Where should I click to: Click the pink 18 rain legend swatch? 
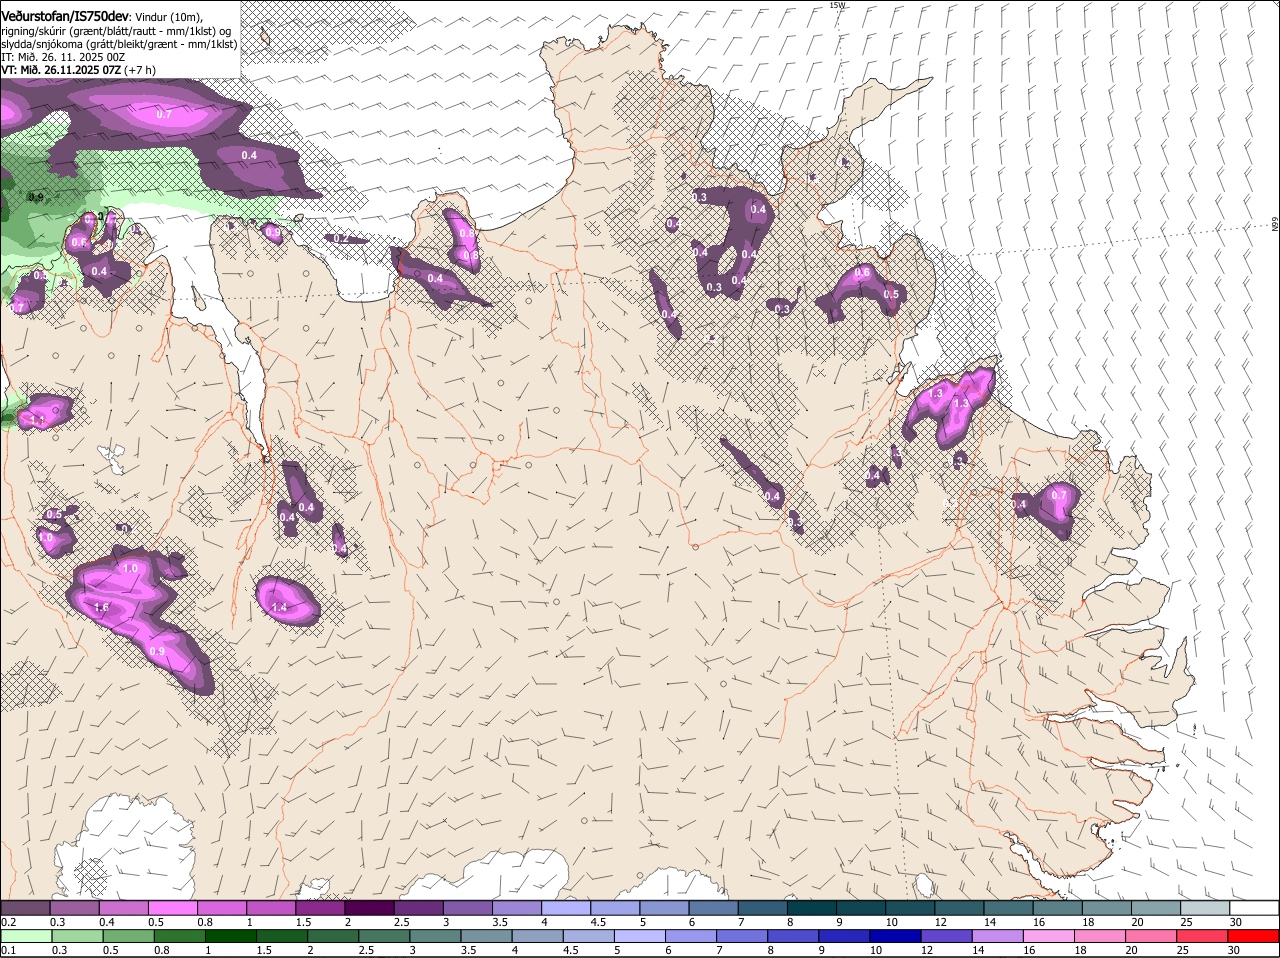pyautogui.click(x=1098, y=936)
